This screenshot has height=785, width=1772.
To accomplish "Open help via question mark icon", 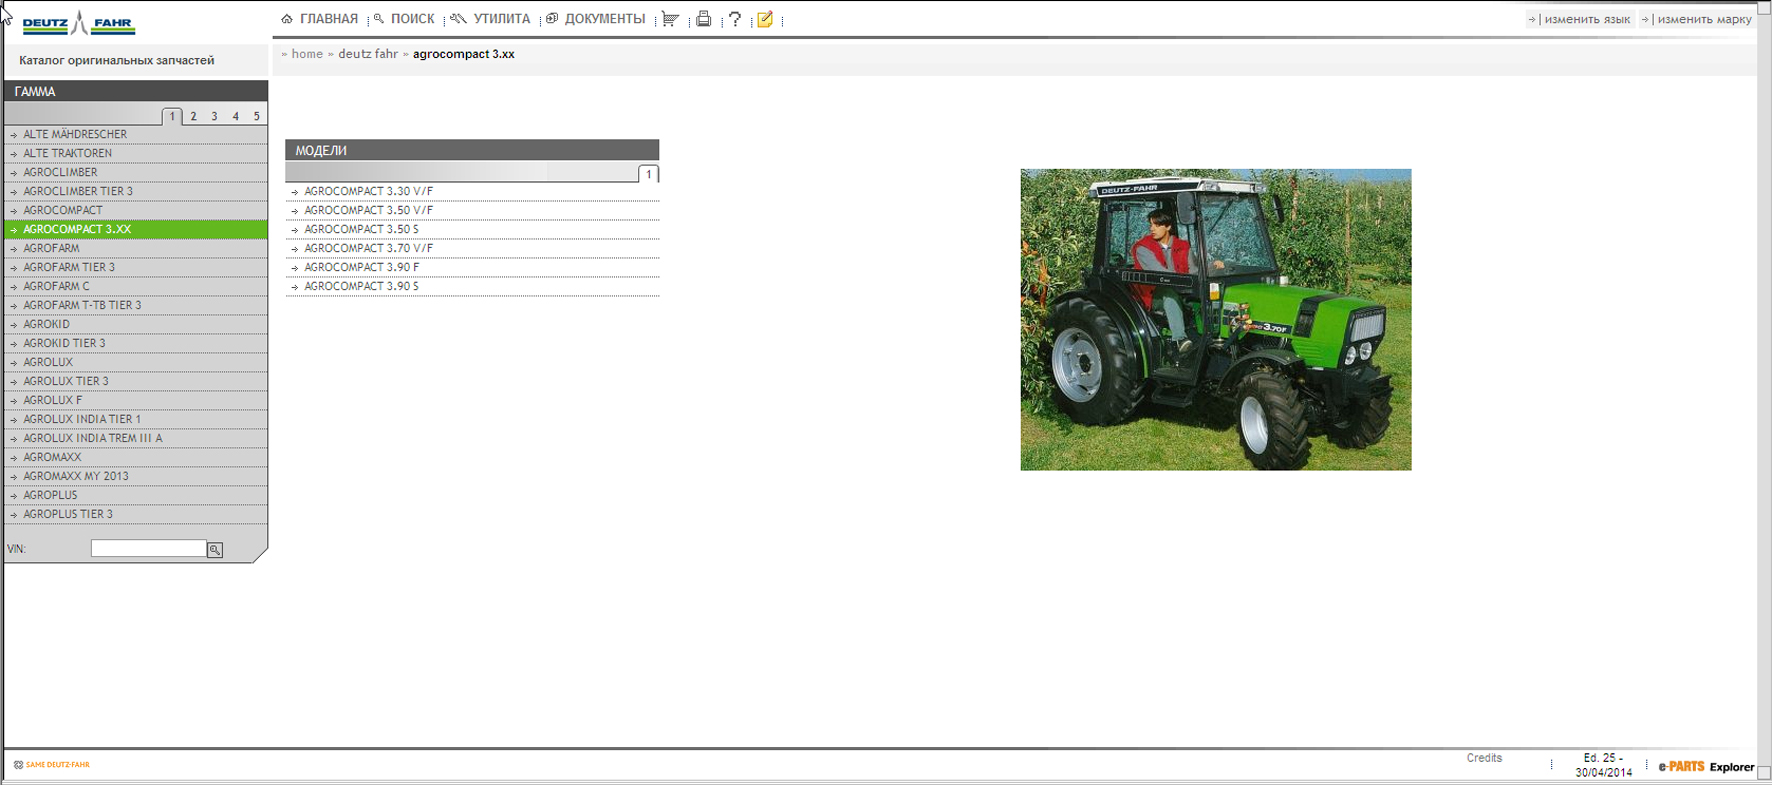I will pyautogui.click(x=735, y=19).
